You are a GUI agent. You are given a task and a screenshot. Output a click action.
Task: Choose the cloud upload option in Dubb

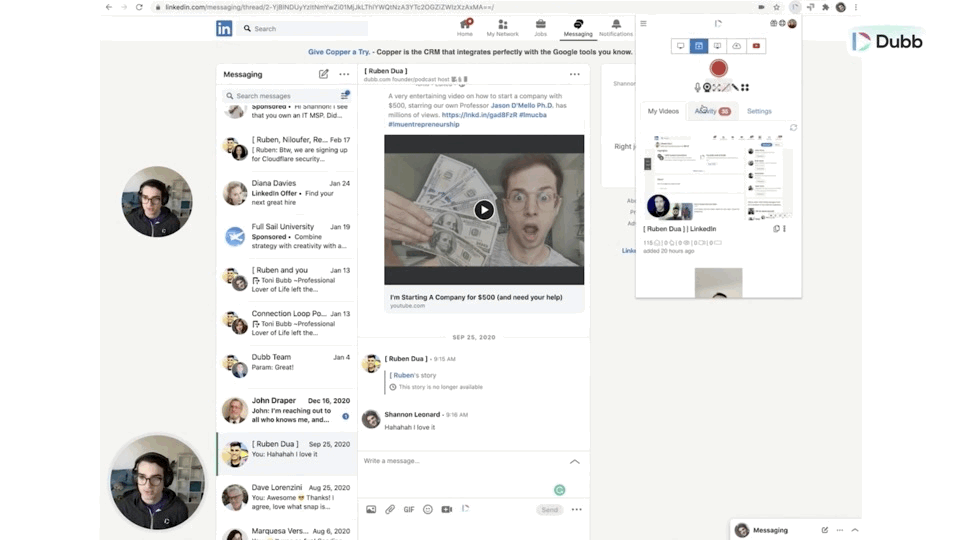coord(737,46)
